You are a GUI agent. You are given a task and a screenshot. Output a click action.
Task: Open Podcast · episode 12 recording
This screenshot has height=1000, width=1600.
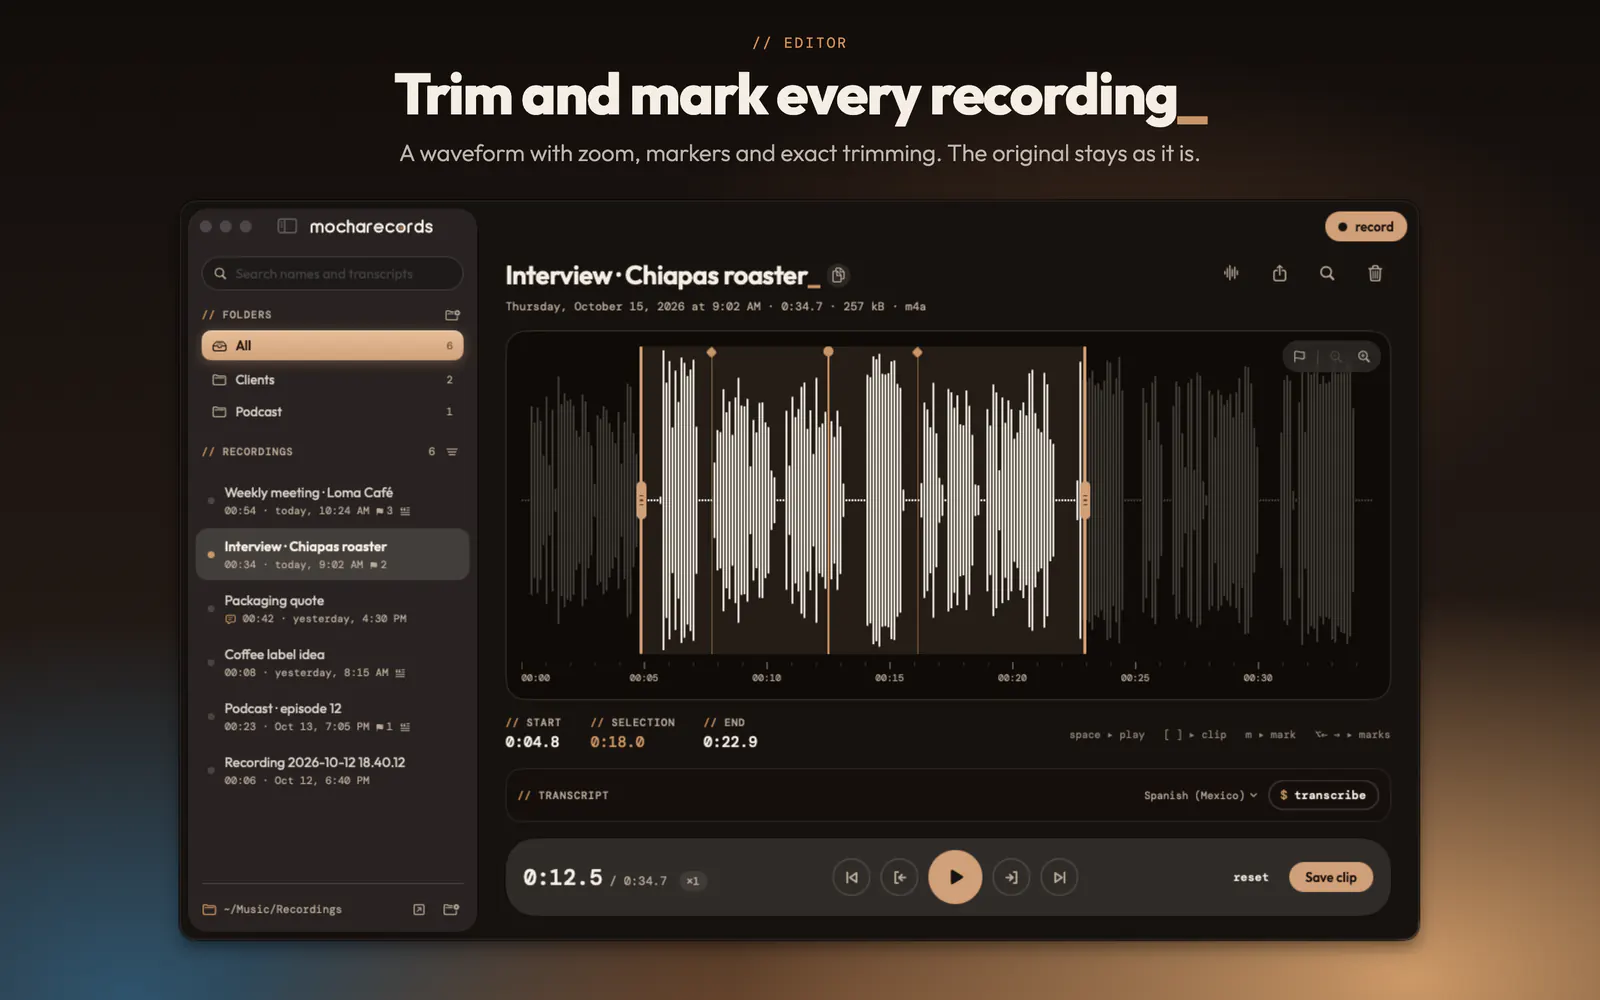point(332,717)
